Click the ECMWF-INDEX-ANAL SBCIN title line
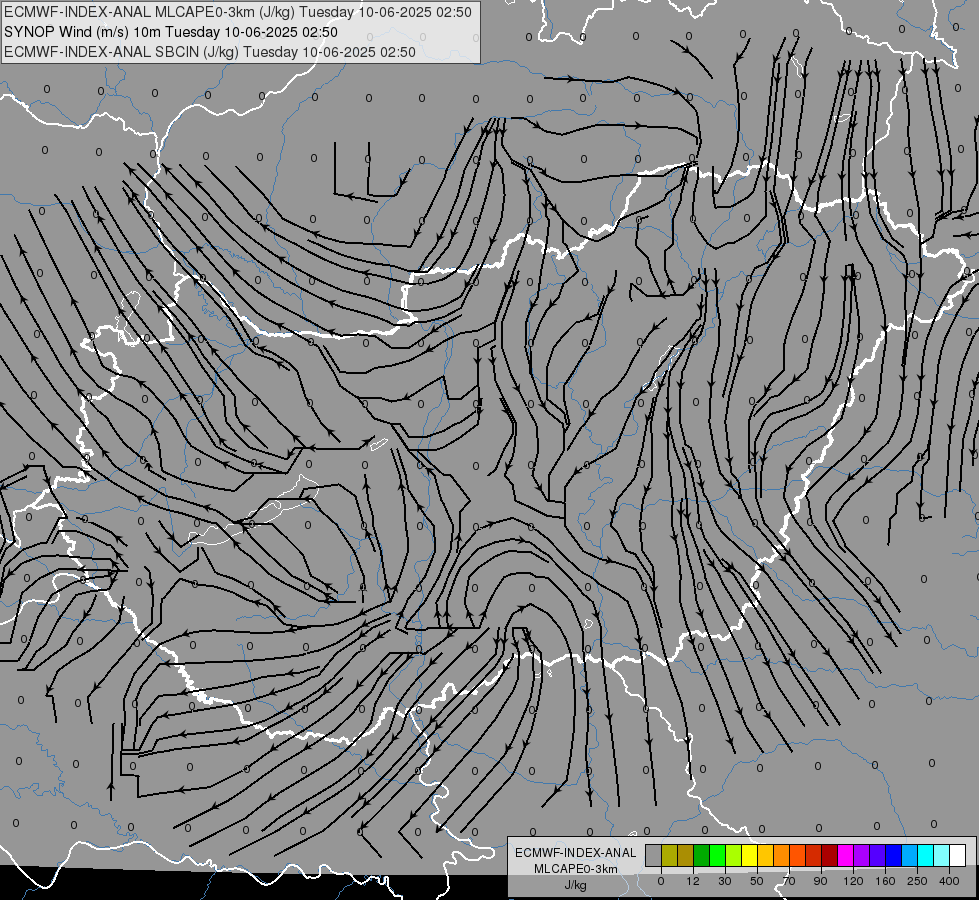 pyautogui.click(x=210, y=52)
